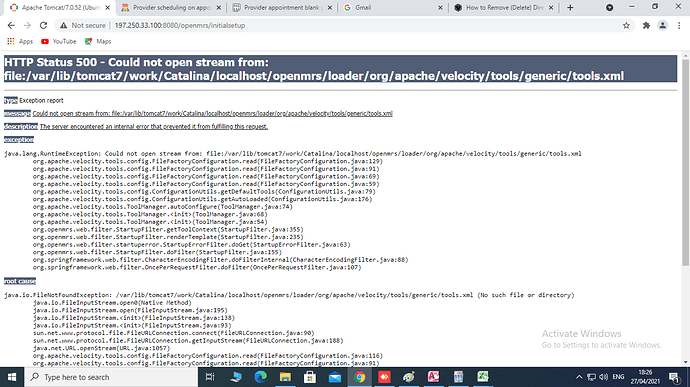
Task: Close the Provider scheduling tab
Action: (x=219, y=7)
